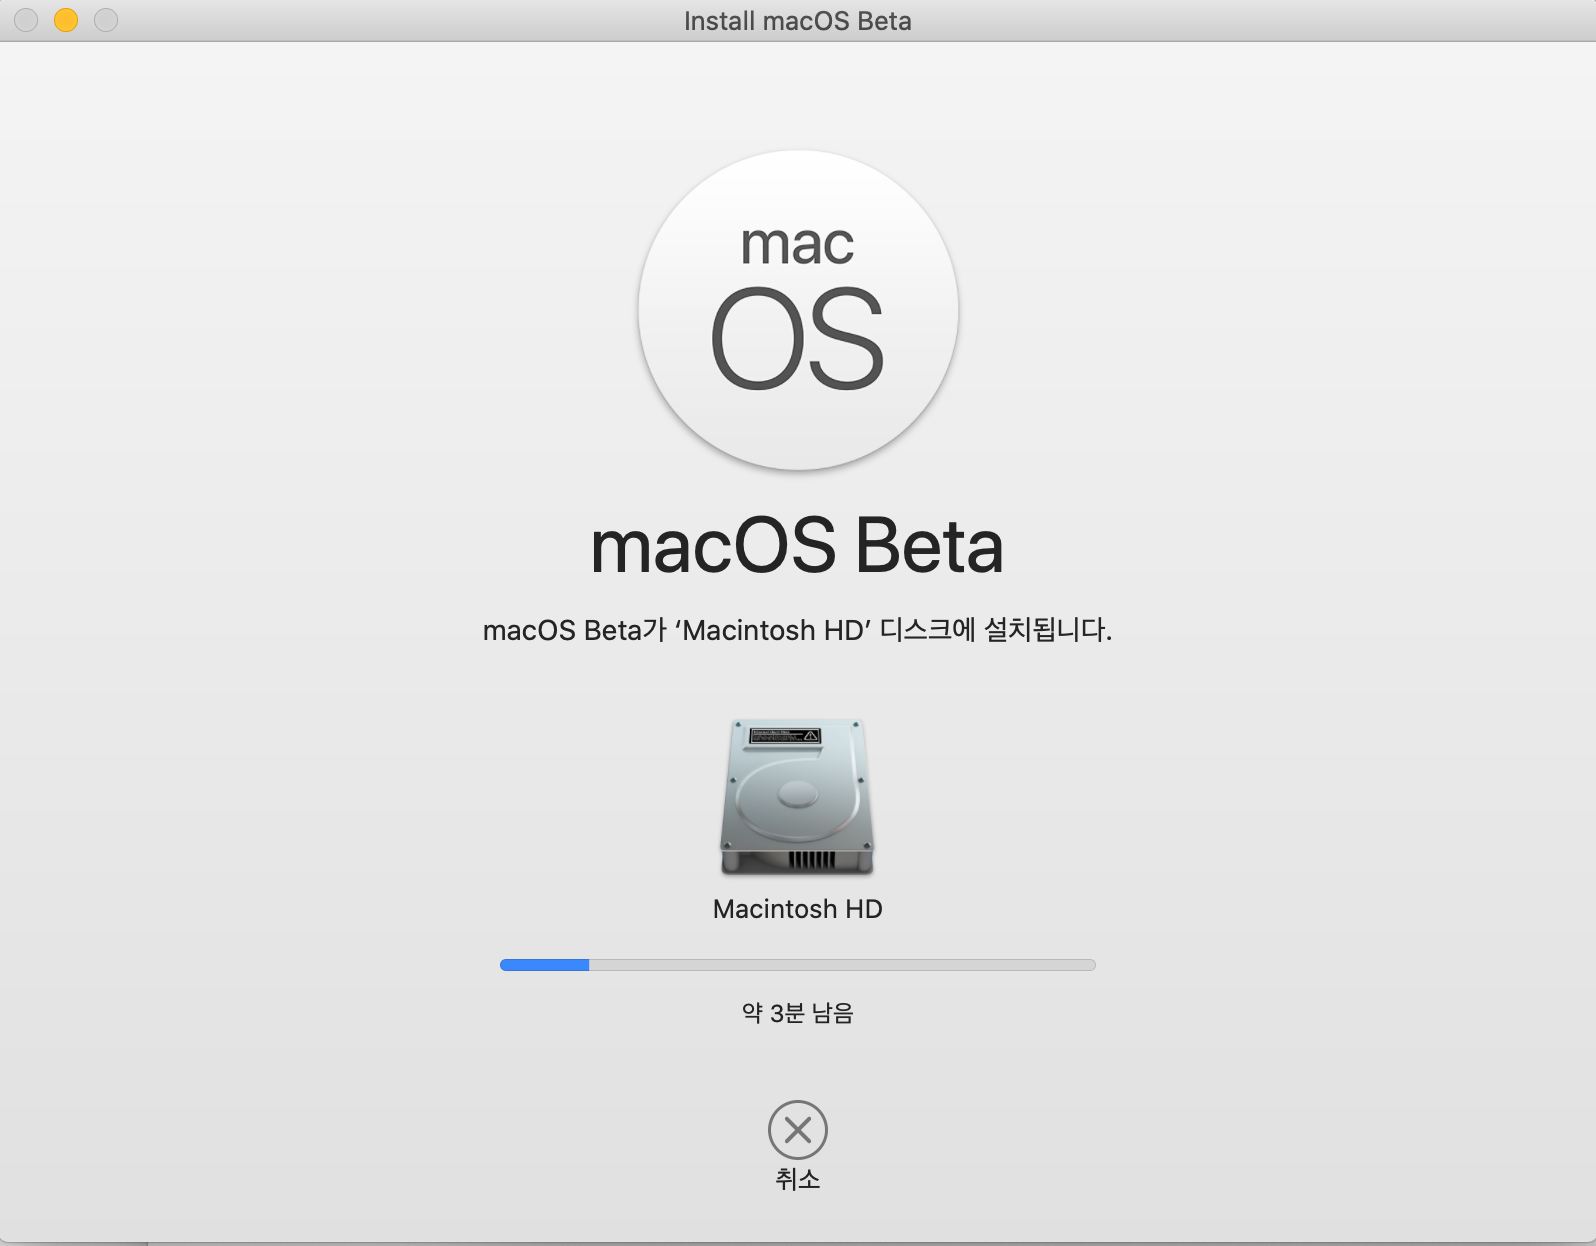Screen dimensions: 1596x1246
Task: Click the cancel X circle icon
Action: [x=798, y=1130]
